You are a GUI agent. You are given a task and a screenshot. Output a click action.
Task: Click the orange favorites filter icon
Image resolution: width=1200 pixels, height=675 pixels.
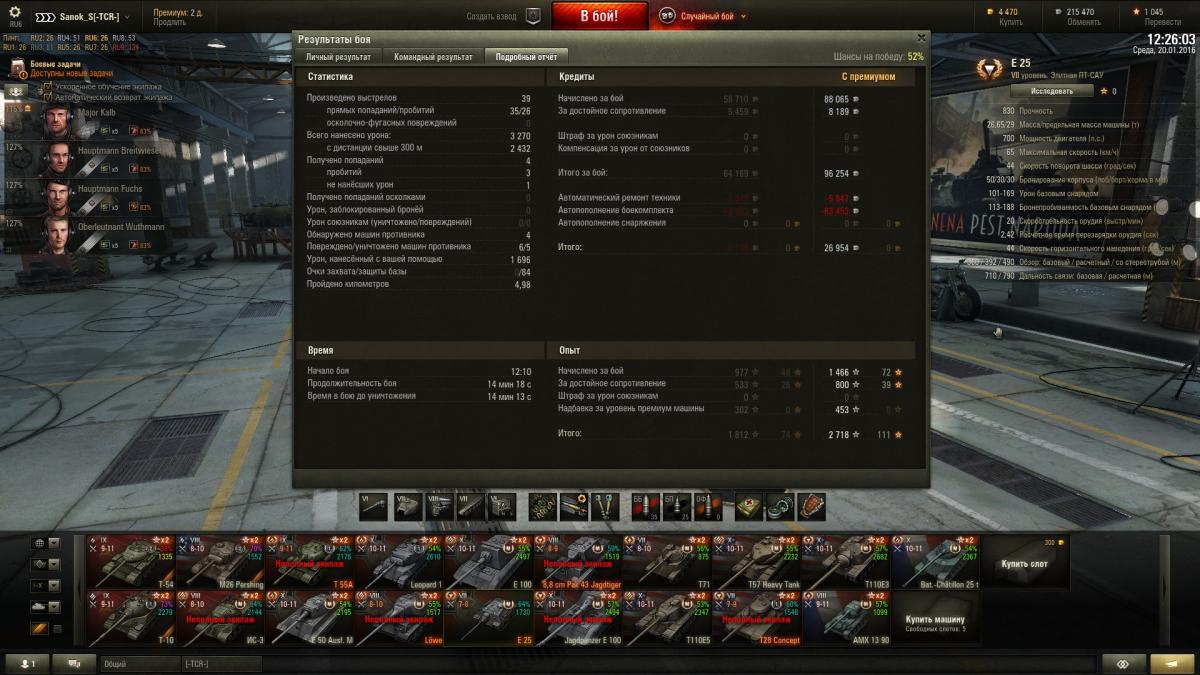[x=40, y=628]
